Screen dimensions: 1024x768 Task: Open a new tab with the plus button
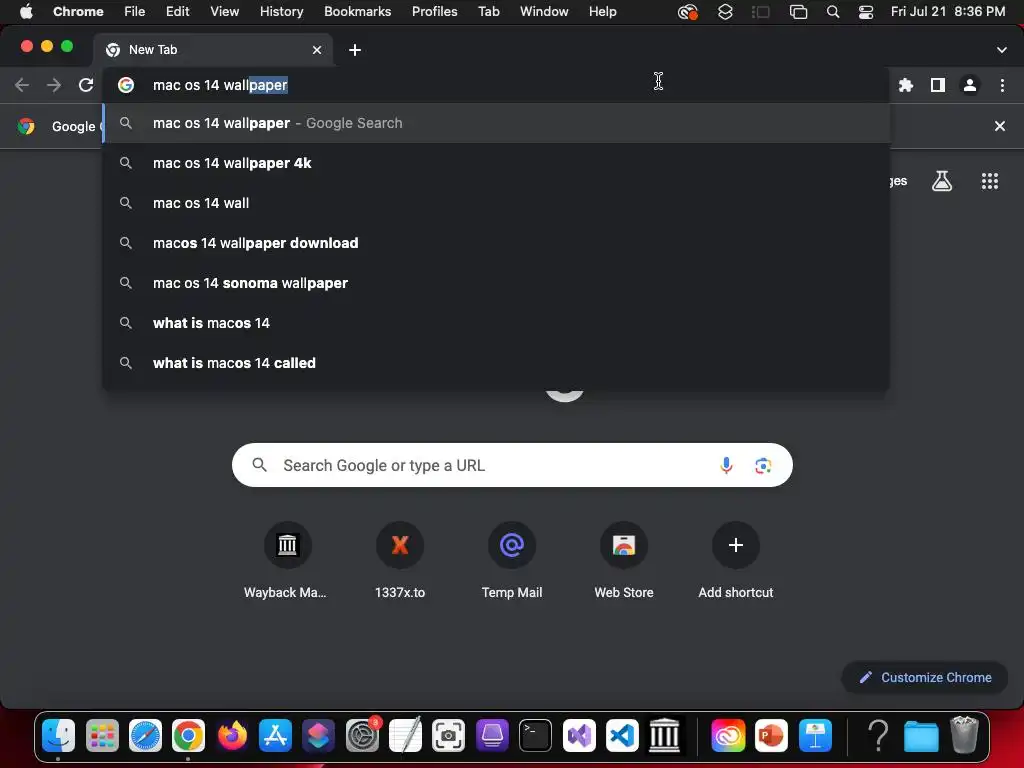pyautogui.click(x=355, y=50)
